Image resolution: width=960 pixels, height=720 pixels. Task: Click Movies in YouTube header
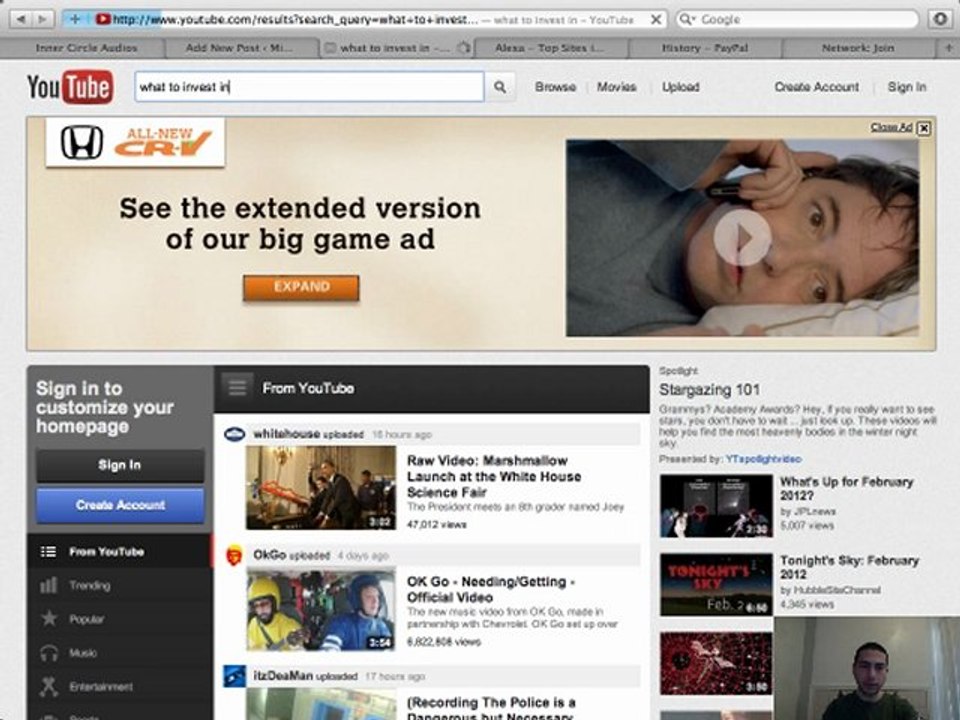(617, 87)
